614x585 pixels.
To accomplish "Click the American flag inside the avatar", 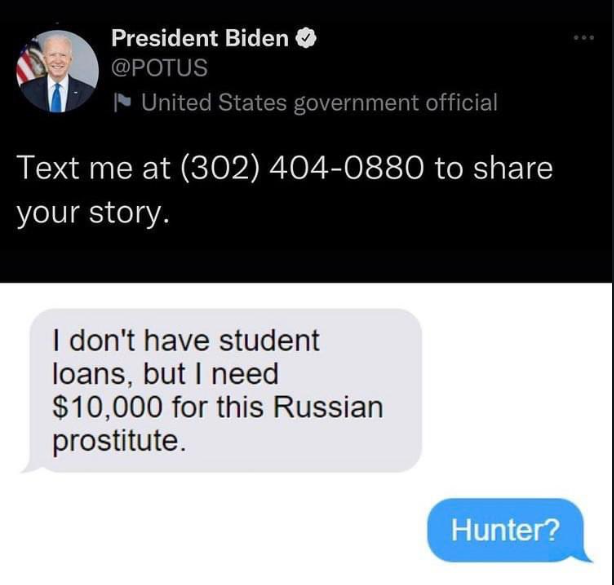I will coord(29,63).
